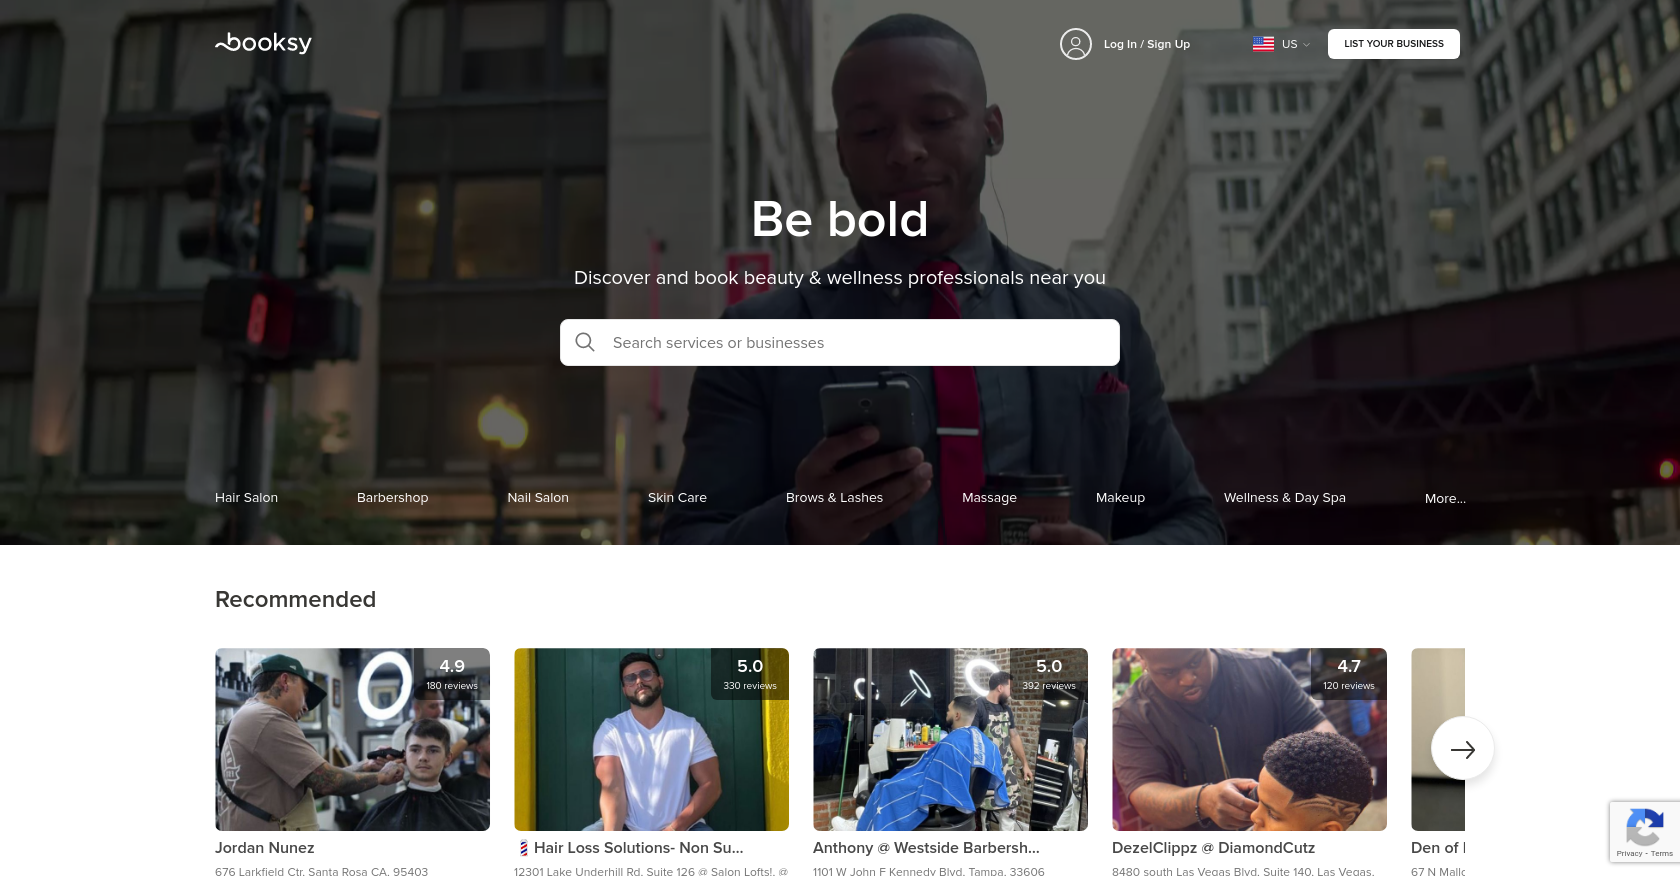This screenshot has height=876, width=1680.
Task: Click the Hair Loss Solutions listing title
Action: tap(629, 848)
